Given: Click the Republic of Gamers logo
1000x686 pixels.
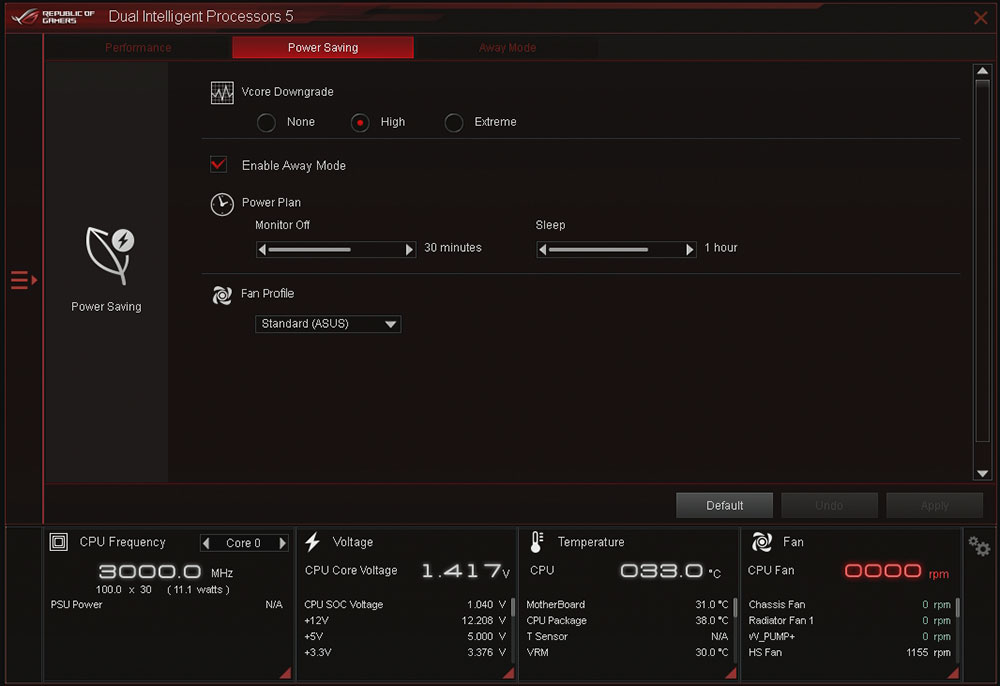Looking at the screenshot, I should tap(53, 17).
